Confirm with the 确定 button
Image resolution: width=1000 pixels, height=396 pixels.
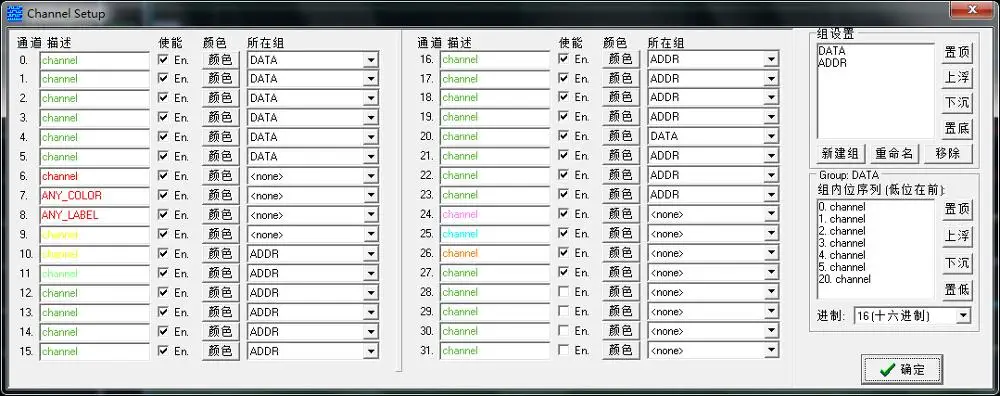tap(902, 370)
